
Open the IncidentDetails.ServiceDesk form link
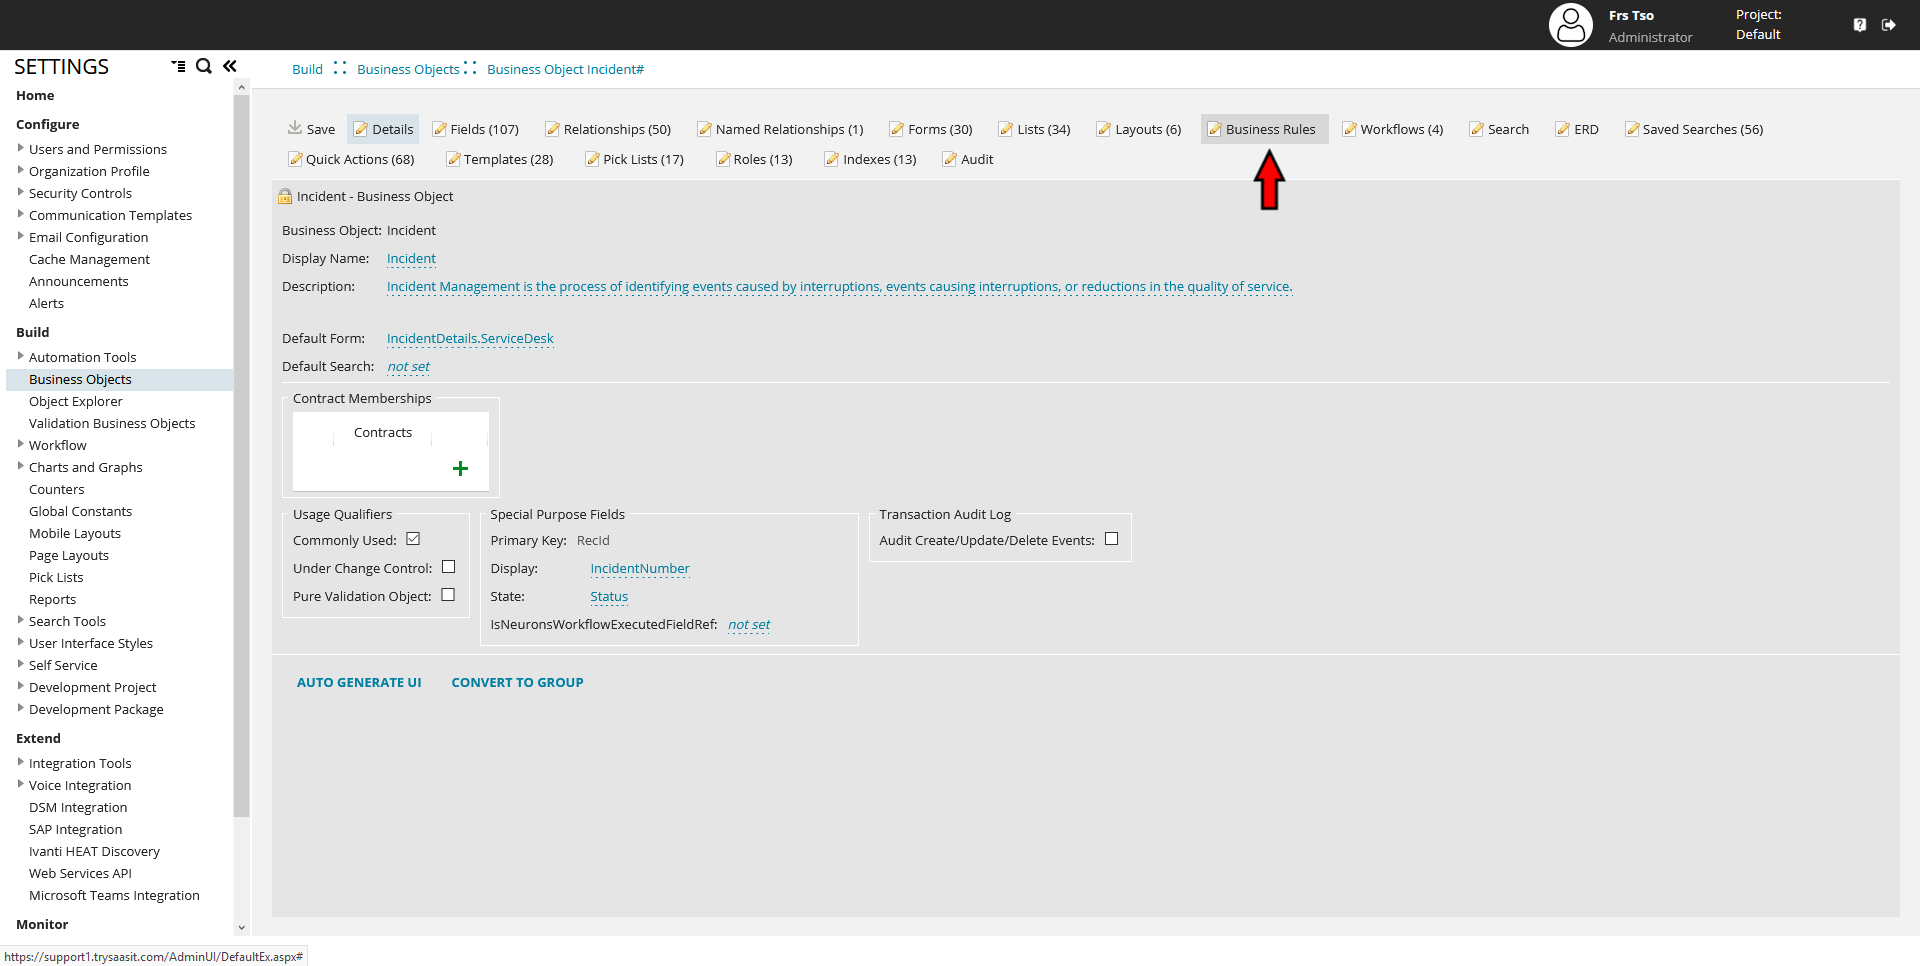pos(470,338)
